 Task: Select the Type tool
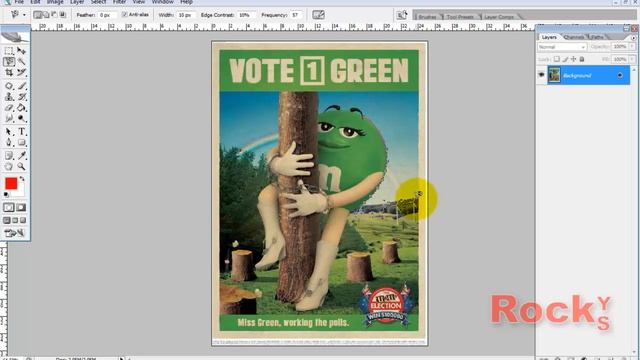tap(22, 132)
